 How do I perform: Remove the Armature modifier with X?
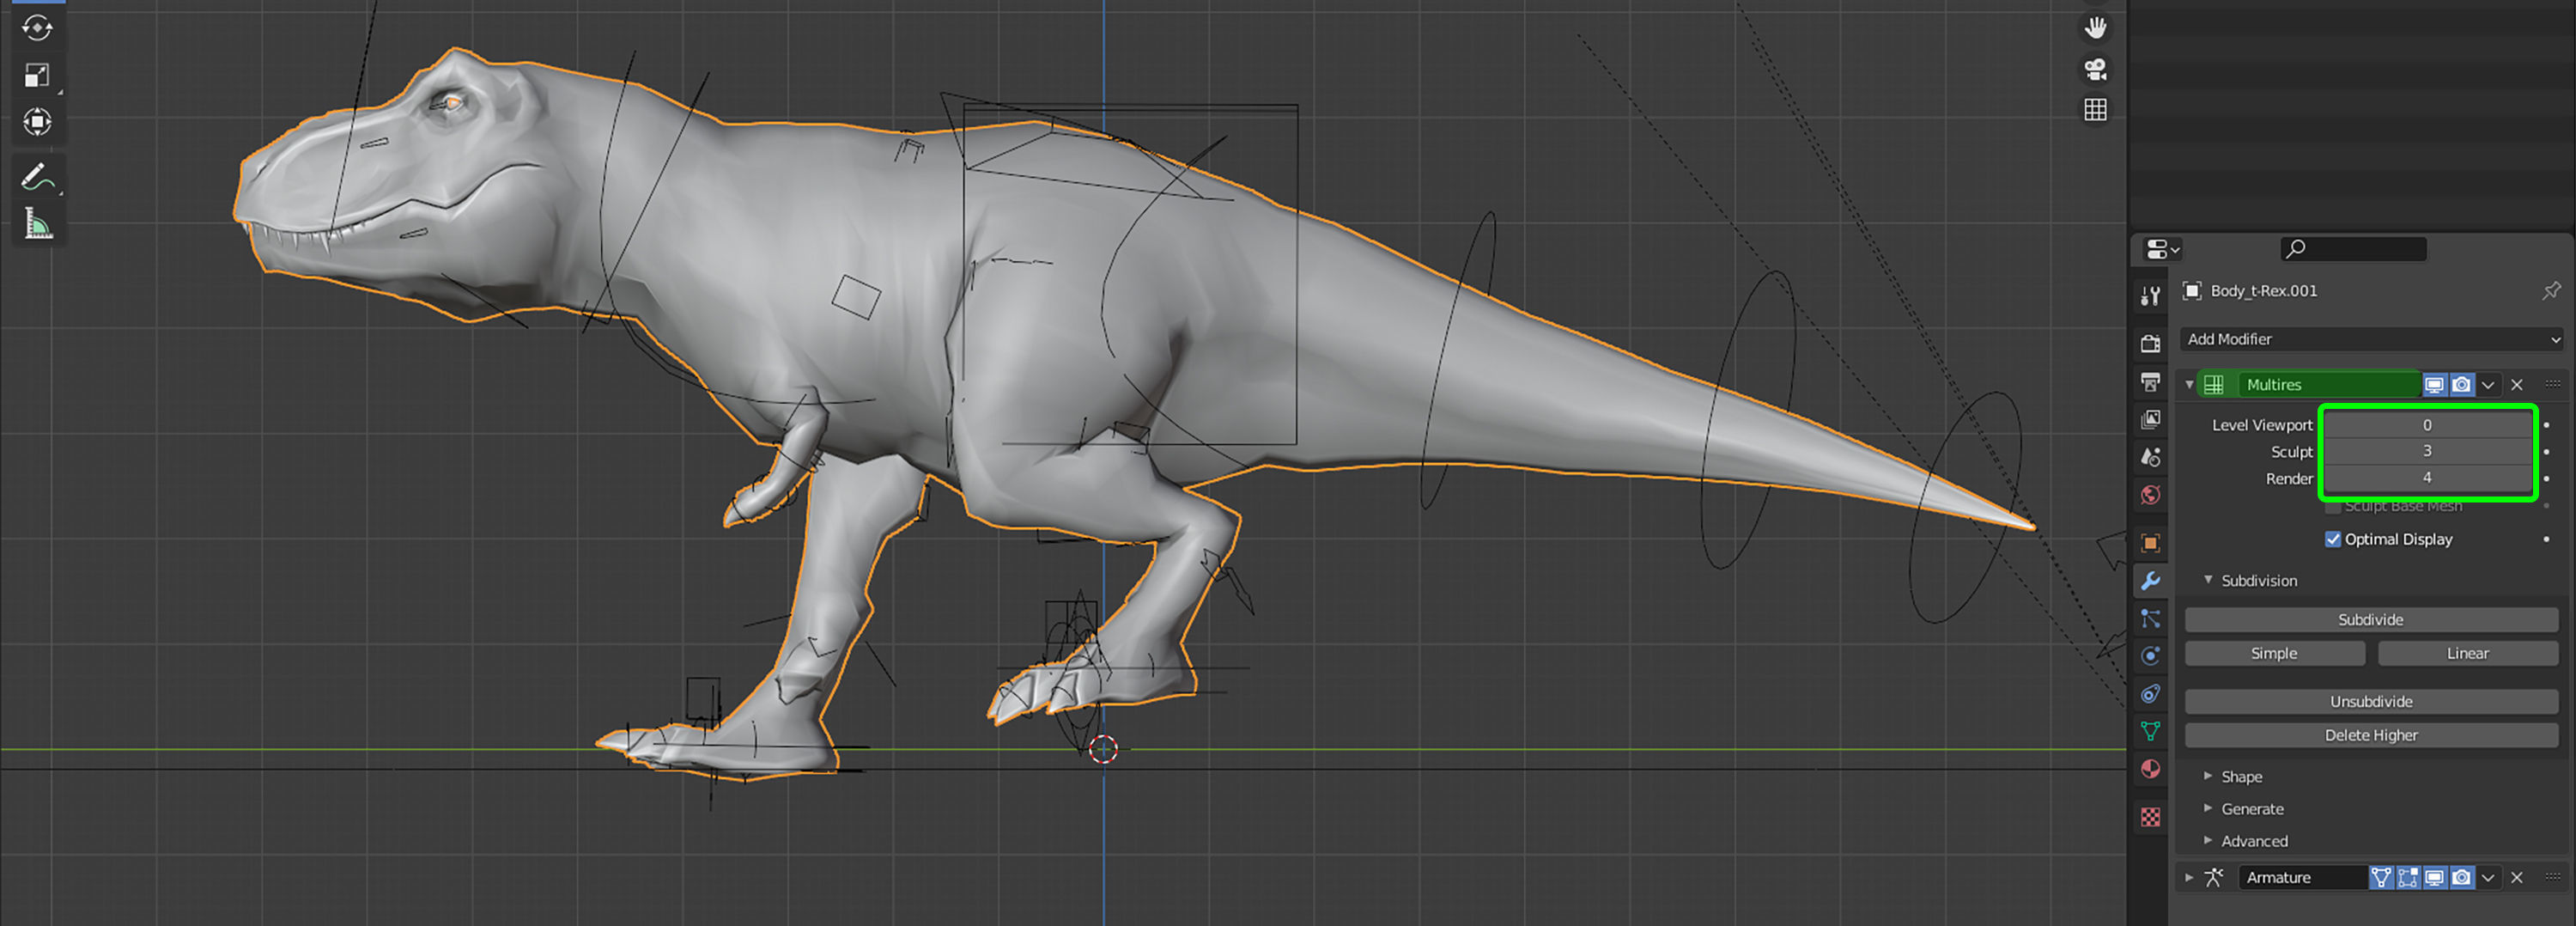[x=2517, y=878]
